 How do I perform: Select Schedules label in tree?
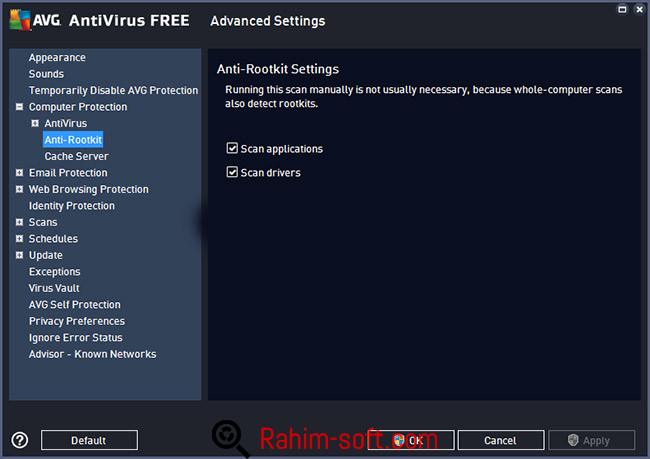tap(53, 238)
